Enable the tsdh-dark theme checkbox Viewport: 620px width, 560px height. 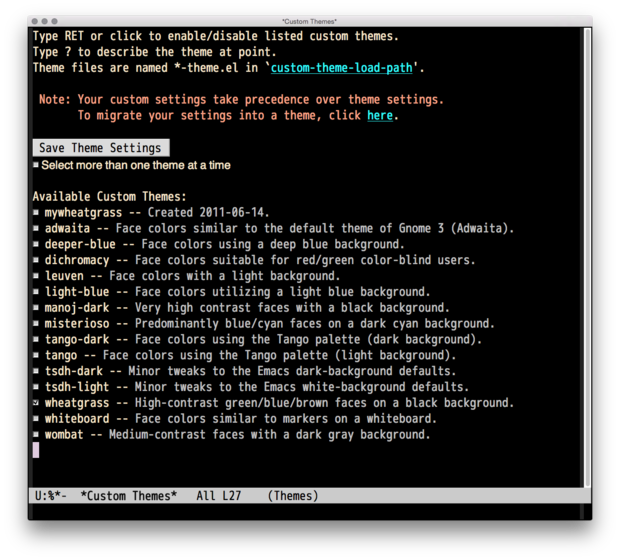click(x=36, y=371)
